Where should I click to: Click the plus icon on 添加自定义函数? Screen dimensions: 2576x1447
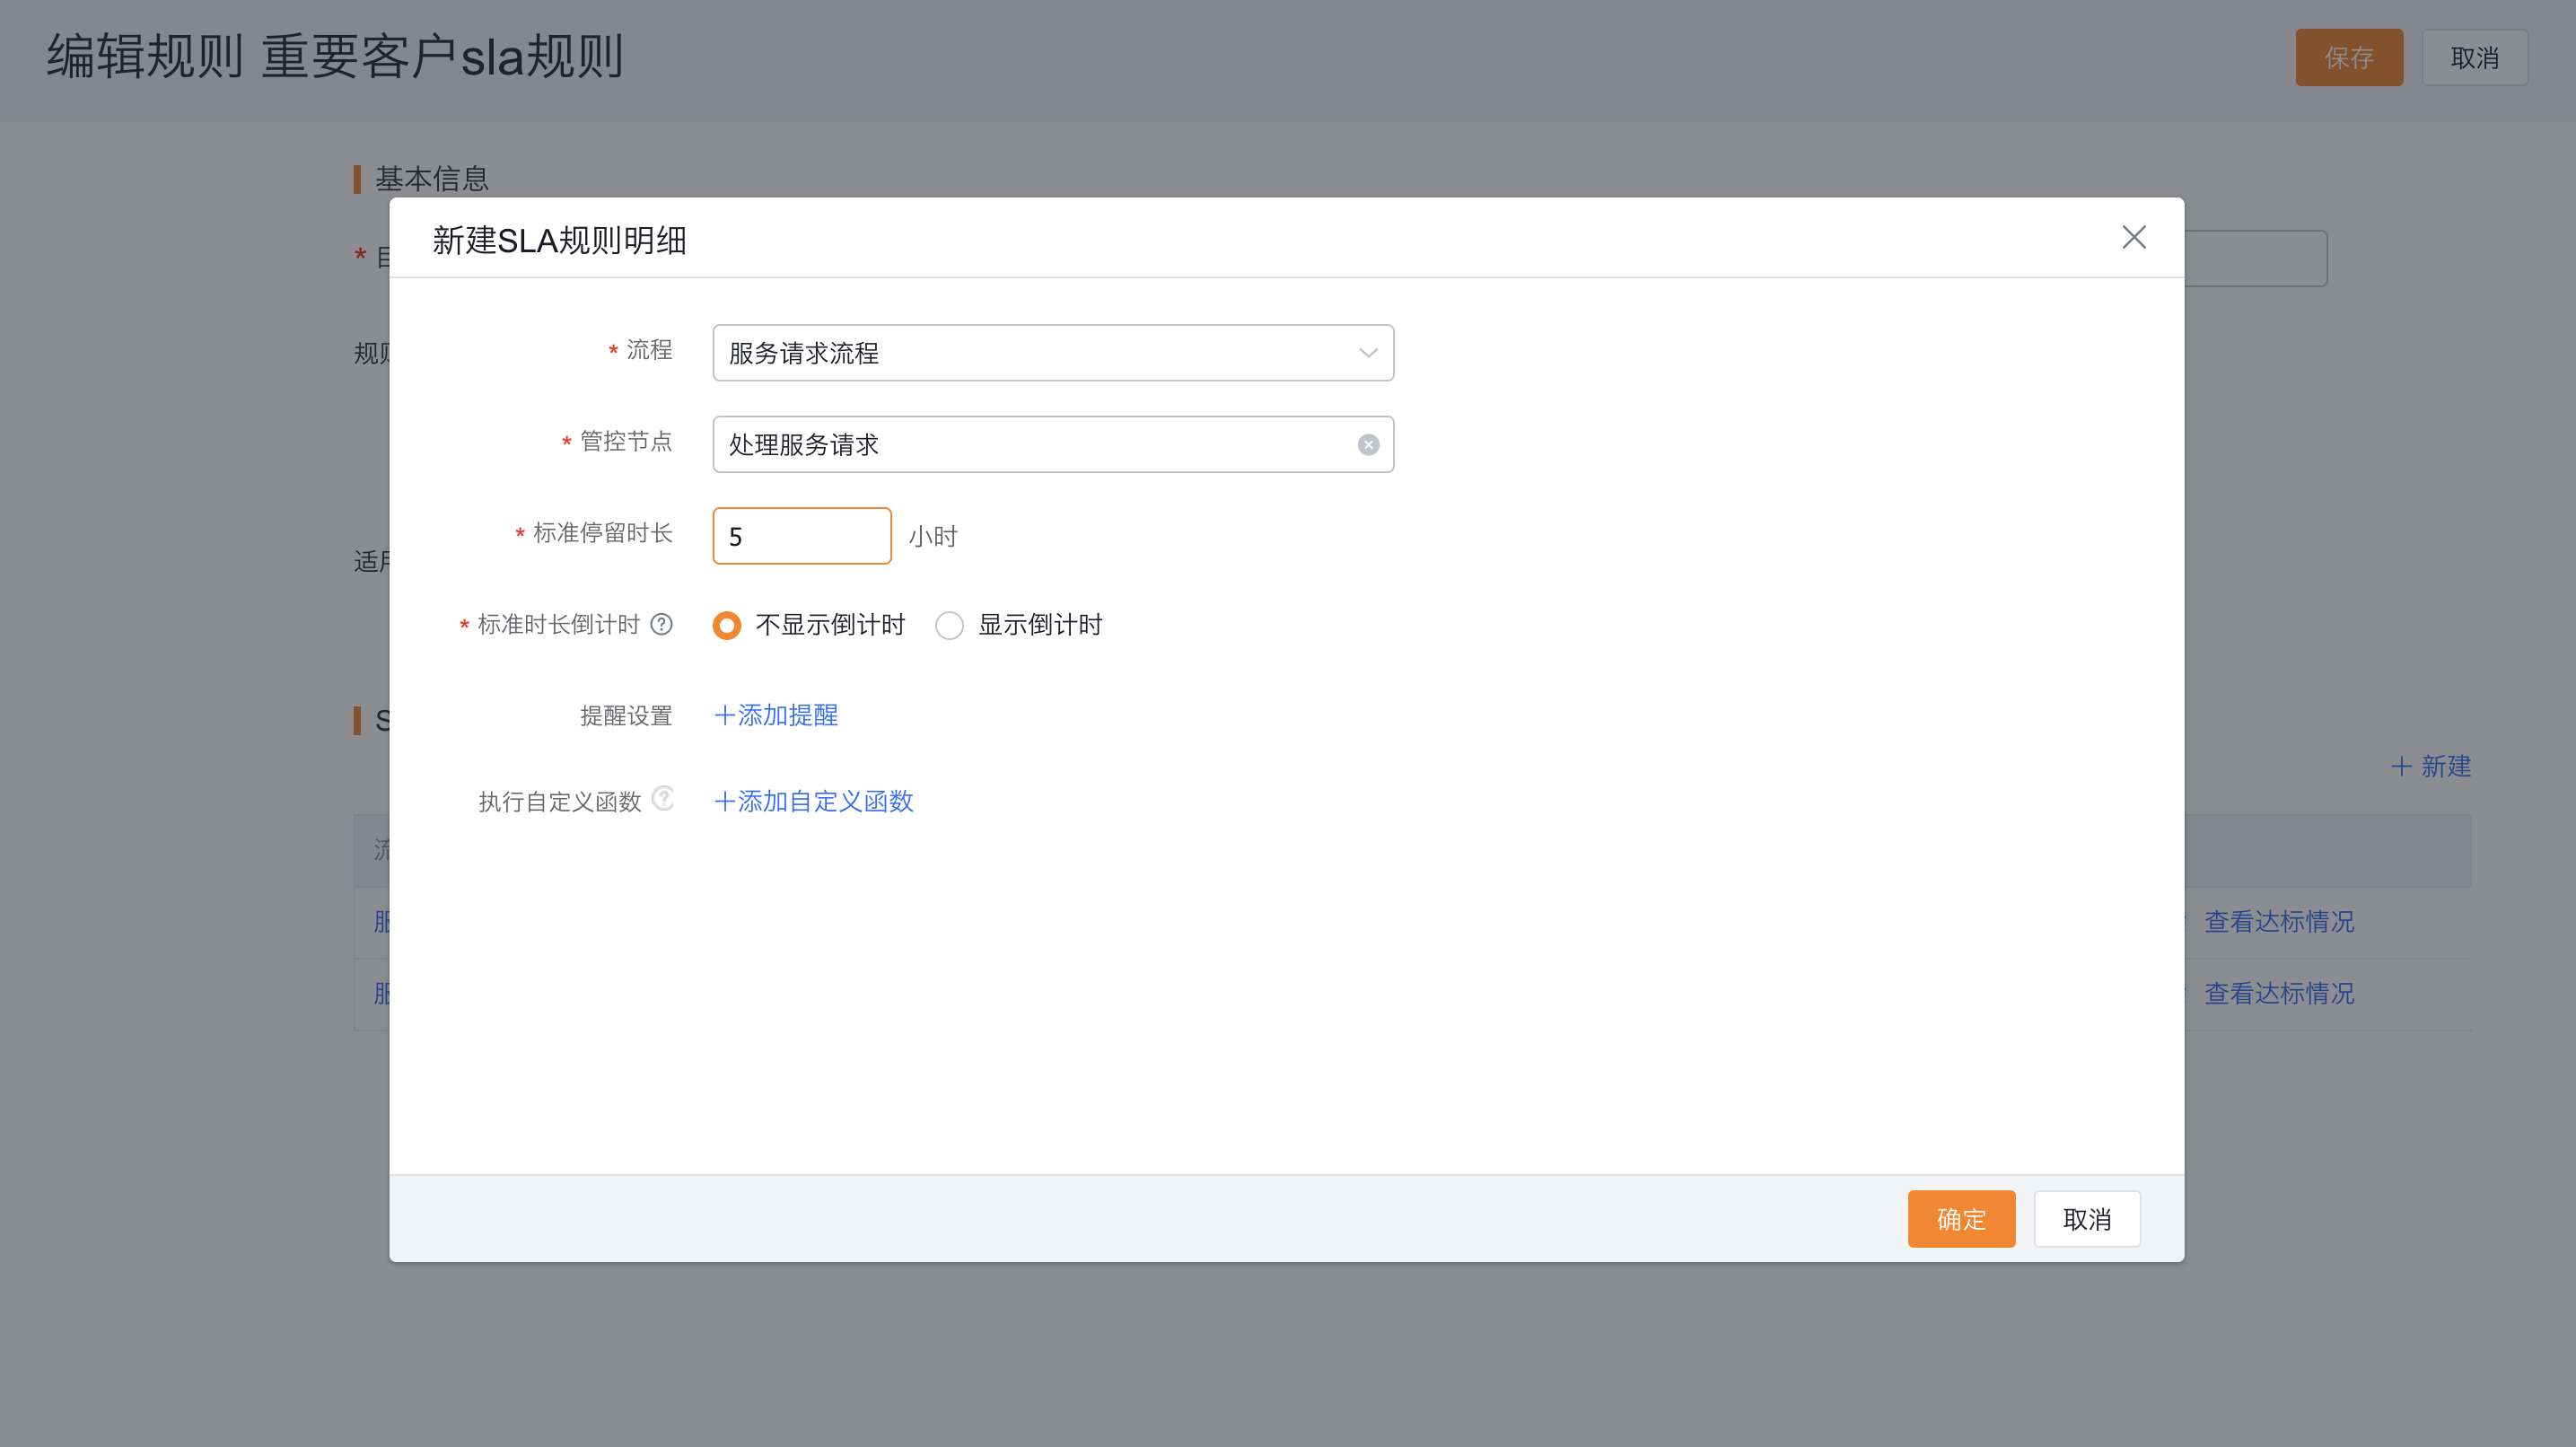(725, 801)
